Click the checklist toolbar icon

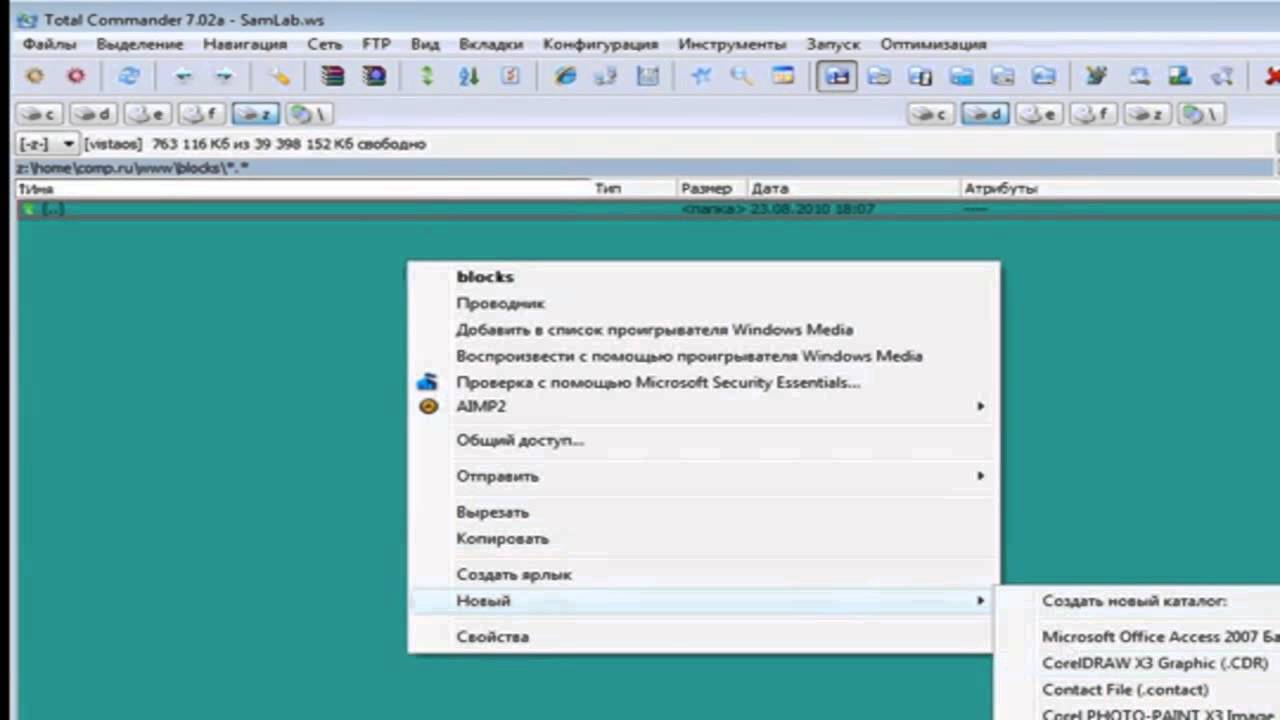510,76
